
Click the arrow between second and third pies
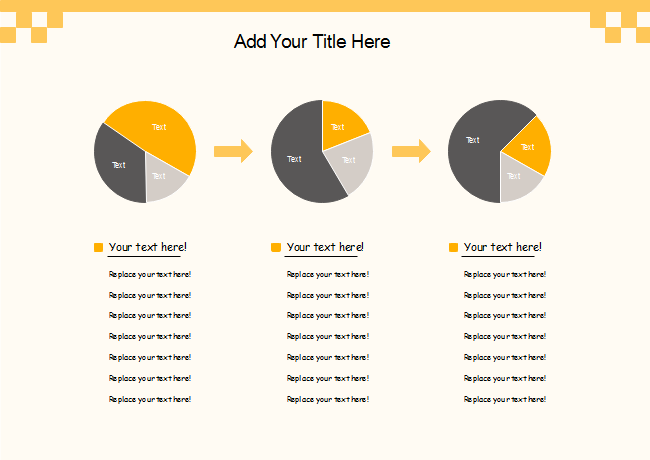pos(410,151)
